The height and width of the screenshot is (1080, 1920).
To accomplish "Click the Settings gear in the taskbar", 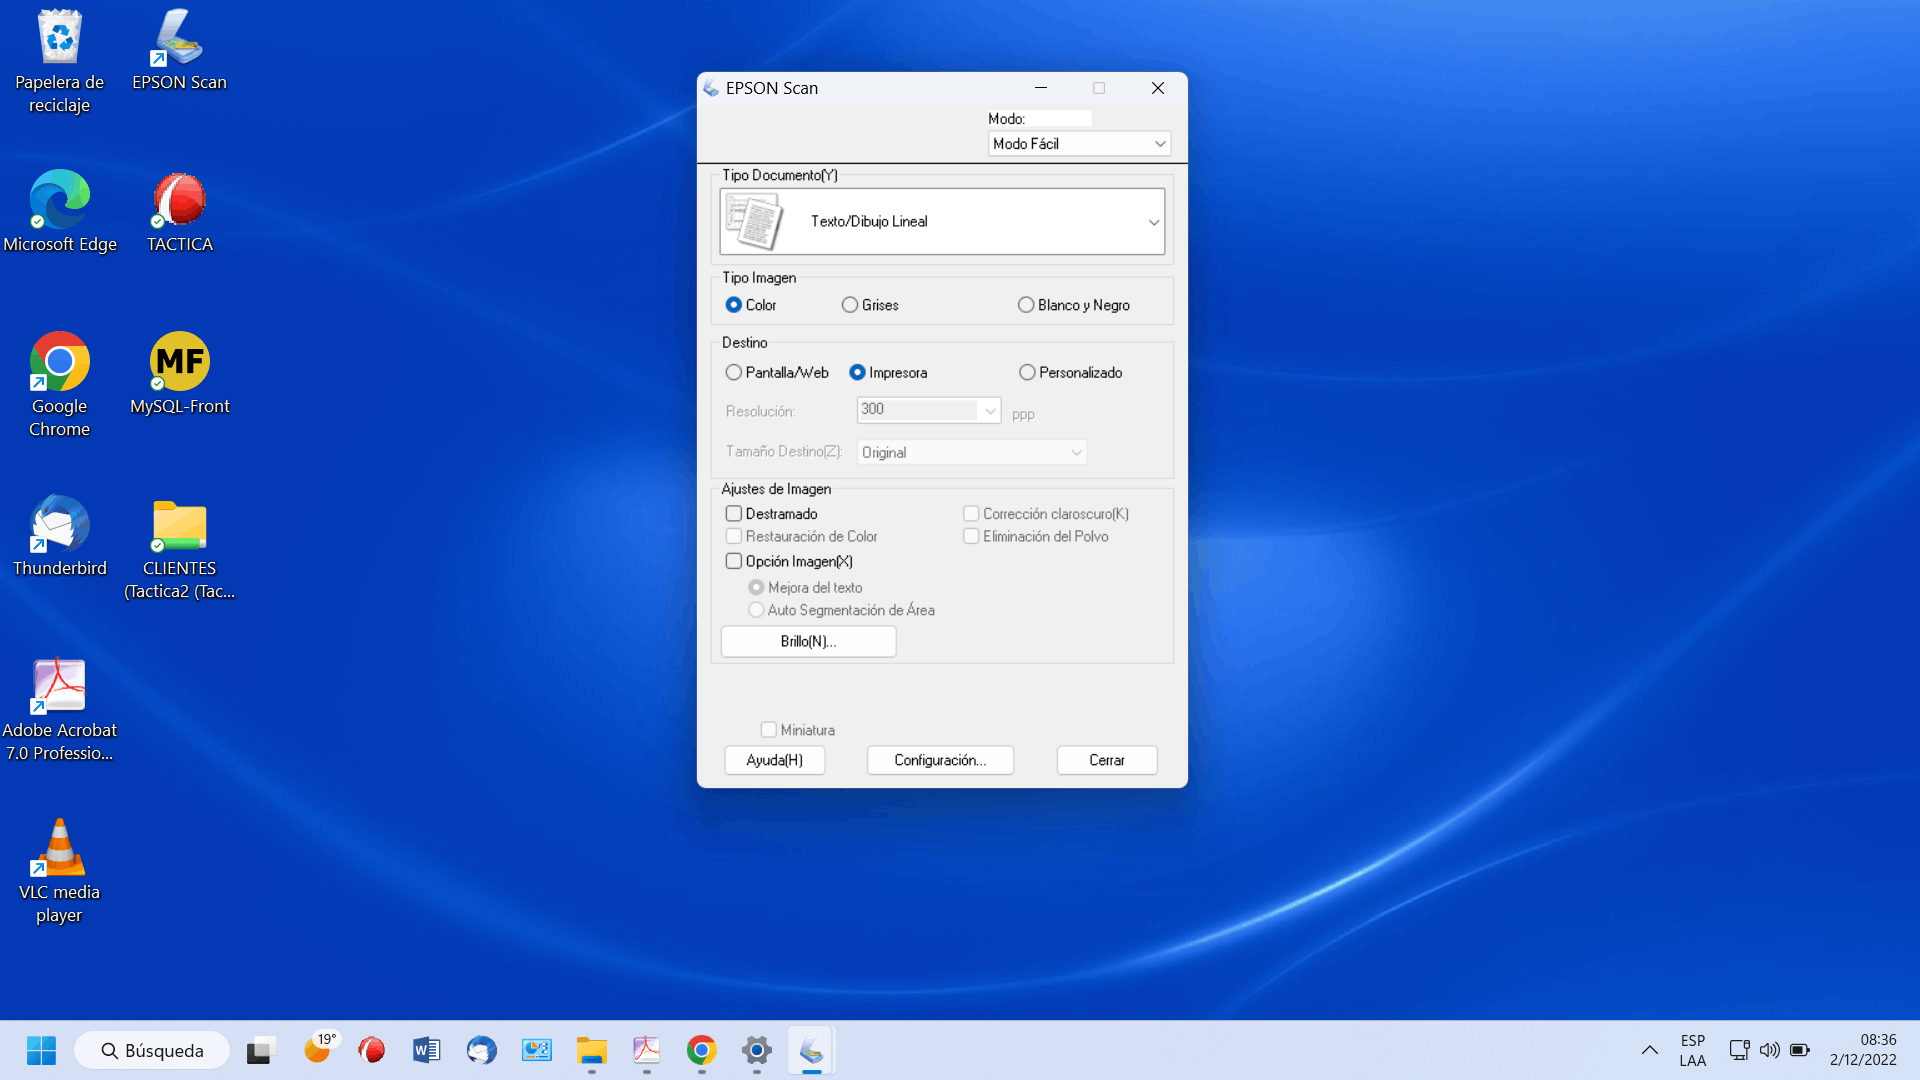I will 757,1050.
